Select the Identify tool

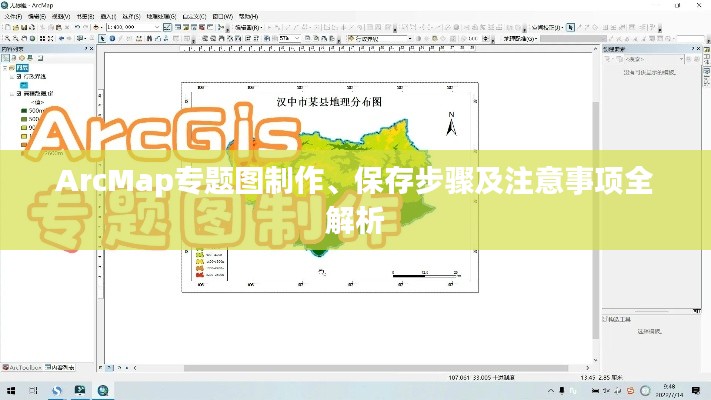tap(112, 39)
